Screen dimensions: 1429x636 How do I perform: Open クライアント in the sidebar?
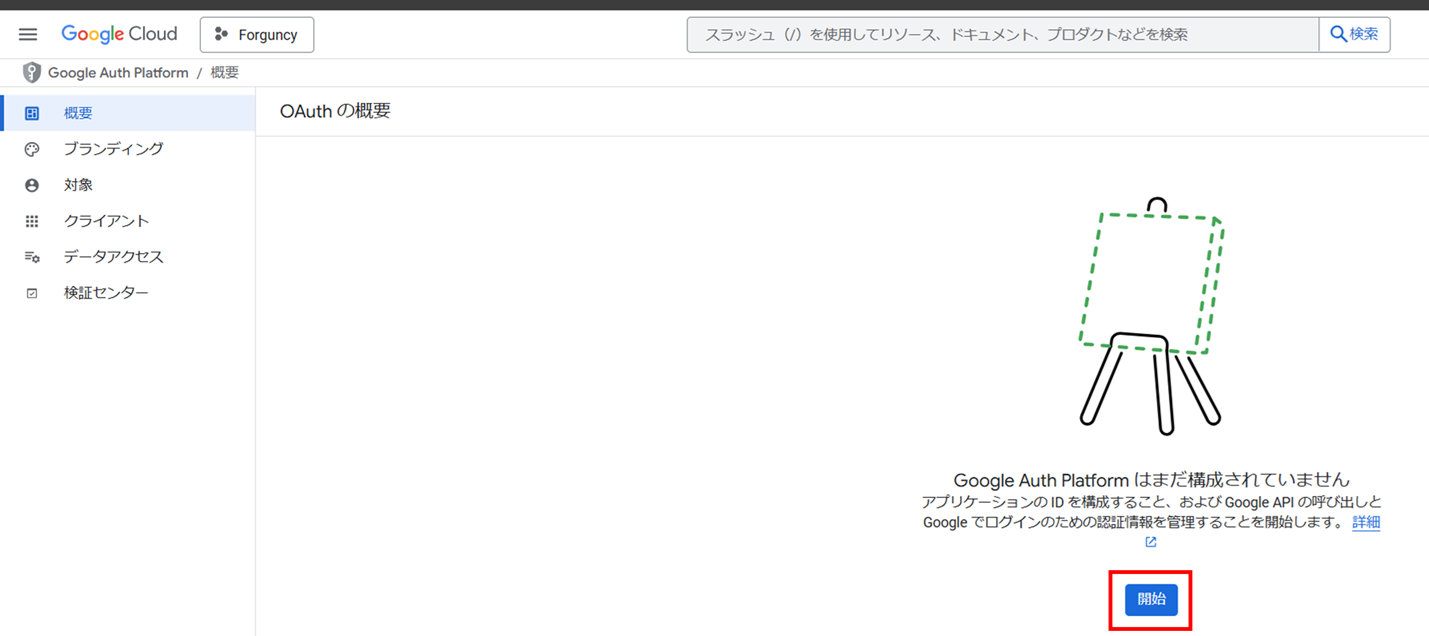tap(128, 221)
